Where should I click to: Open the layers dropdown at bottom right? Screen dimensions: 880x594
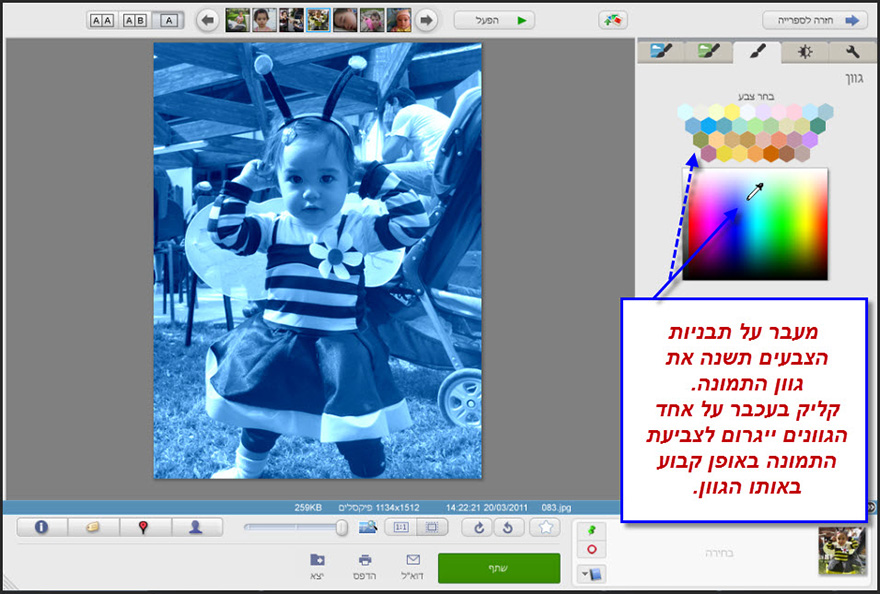[593, 572]
